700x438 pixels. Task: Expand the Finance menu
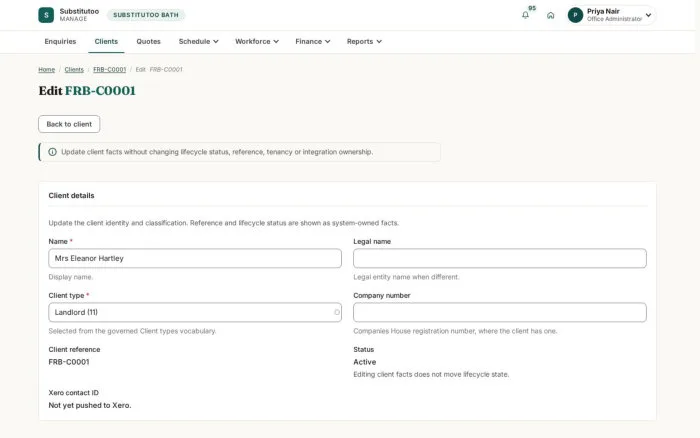[312, 42]
